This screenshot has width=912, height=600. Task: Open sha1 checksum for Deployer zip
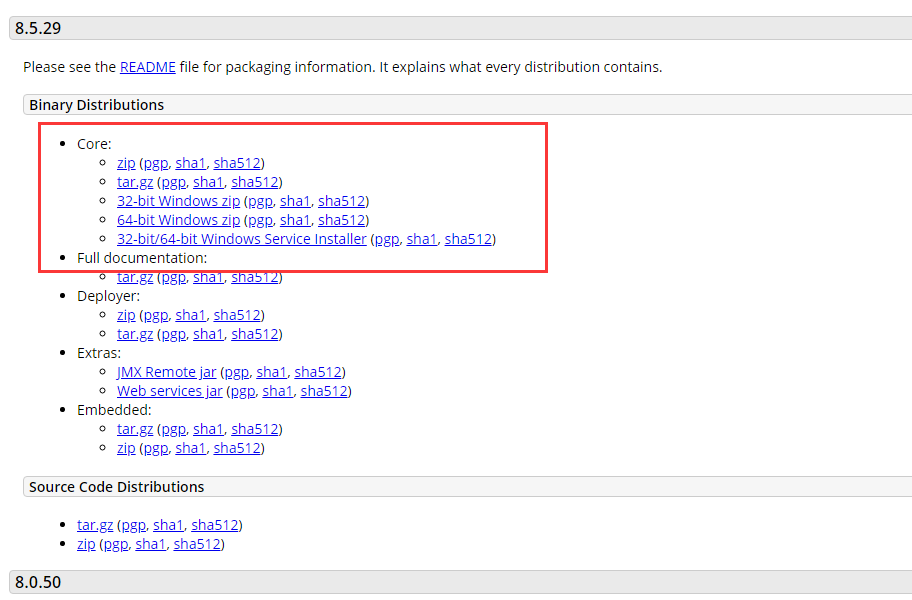tap(191, 315)
